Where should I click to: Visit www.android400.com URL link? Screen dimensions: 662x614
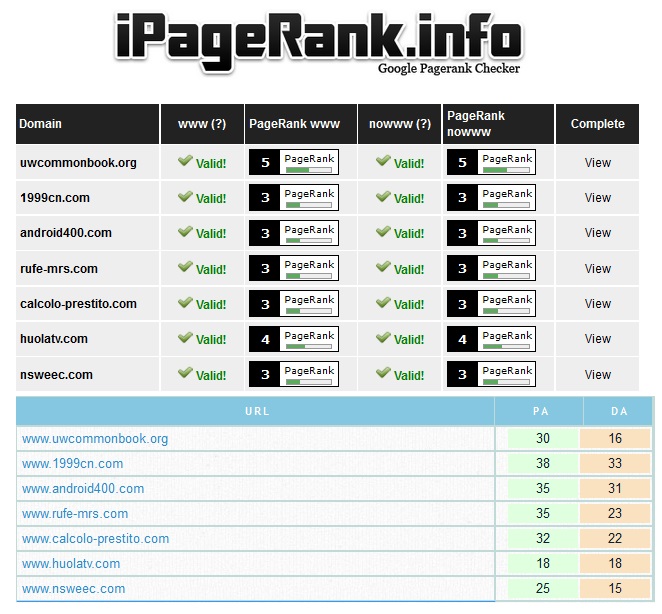pos(83,489)
